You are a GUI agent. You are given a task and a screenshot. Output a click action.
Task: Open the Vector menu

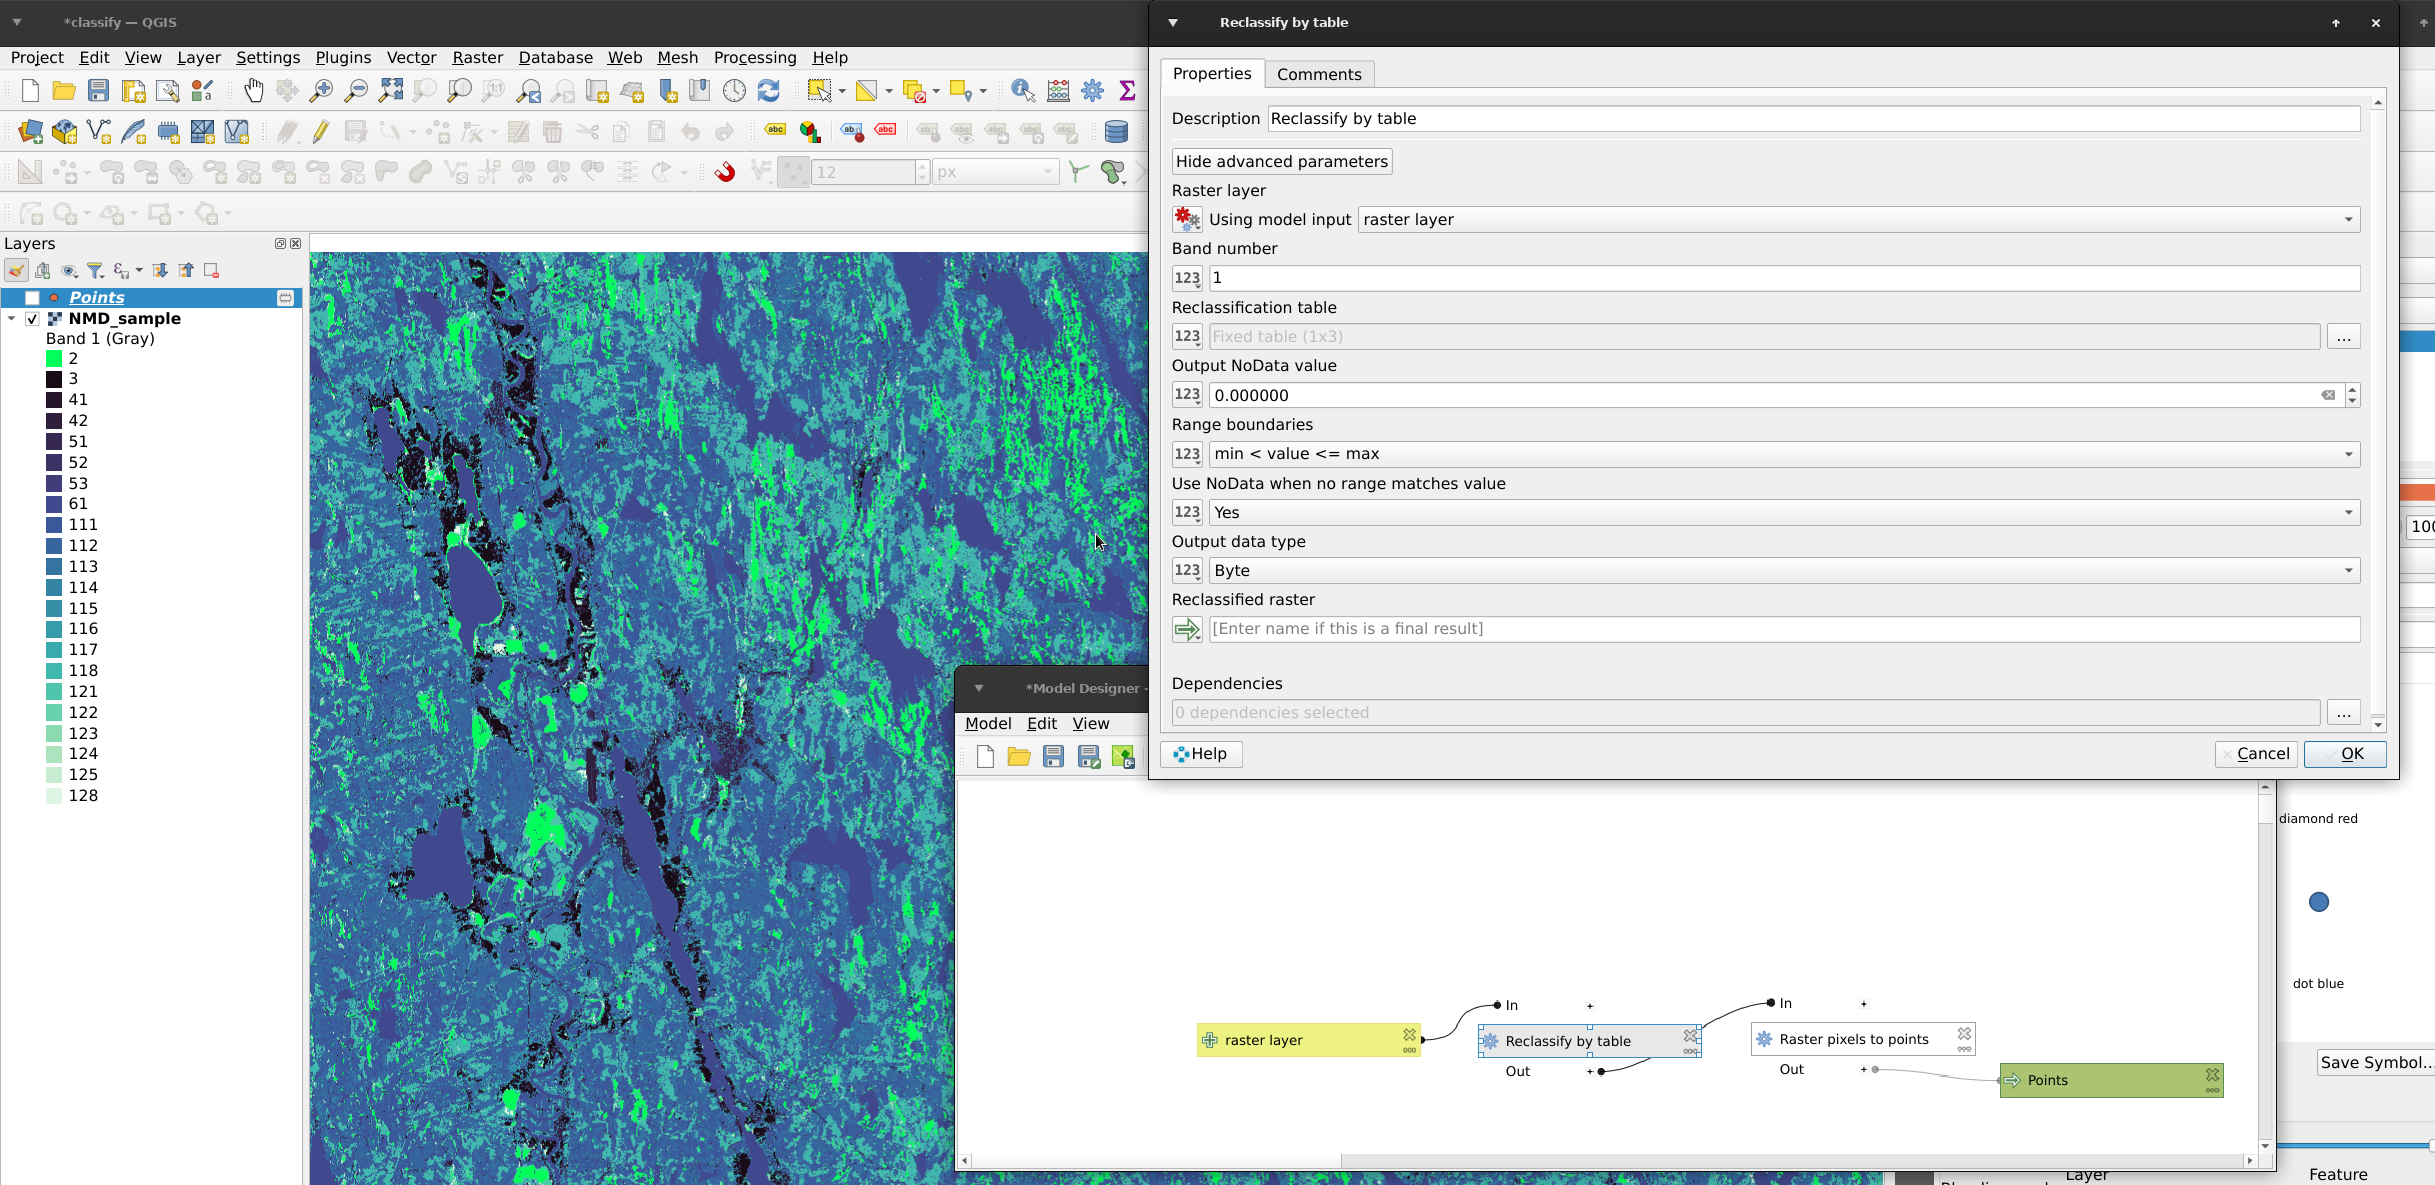click(411, 57)
